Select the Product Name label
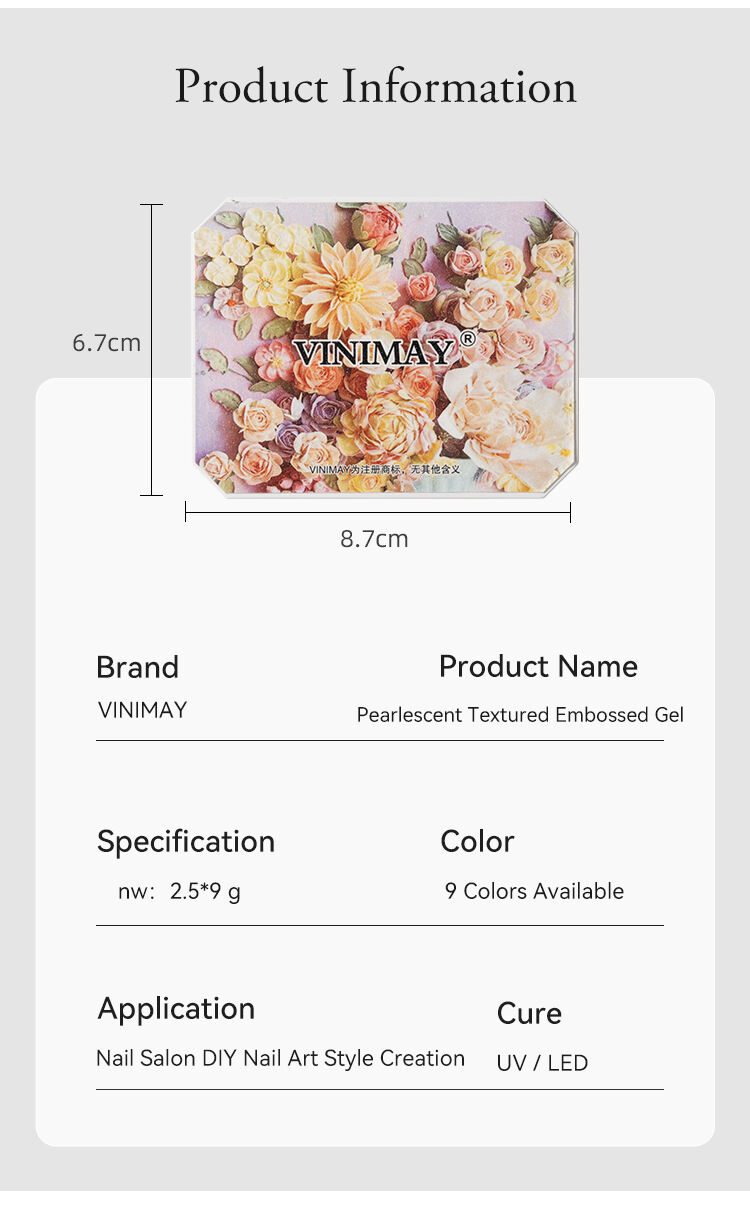The image size is (750, 1225). coord(538,666)
